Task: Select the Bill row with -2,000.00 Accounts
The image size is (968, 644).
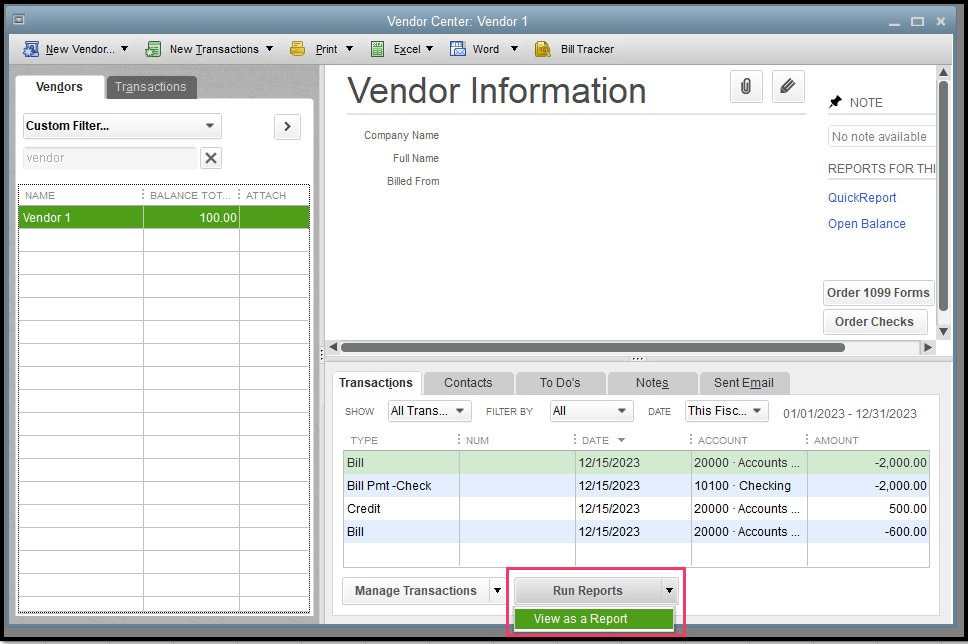Action: pos(636,462)
